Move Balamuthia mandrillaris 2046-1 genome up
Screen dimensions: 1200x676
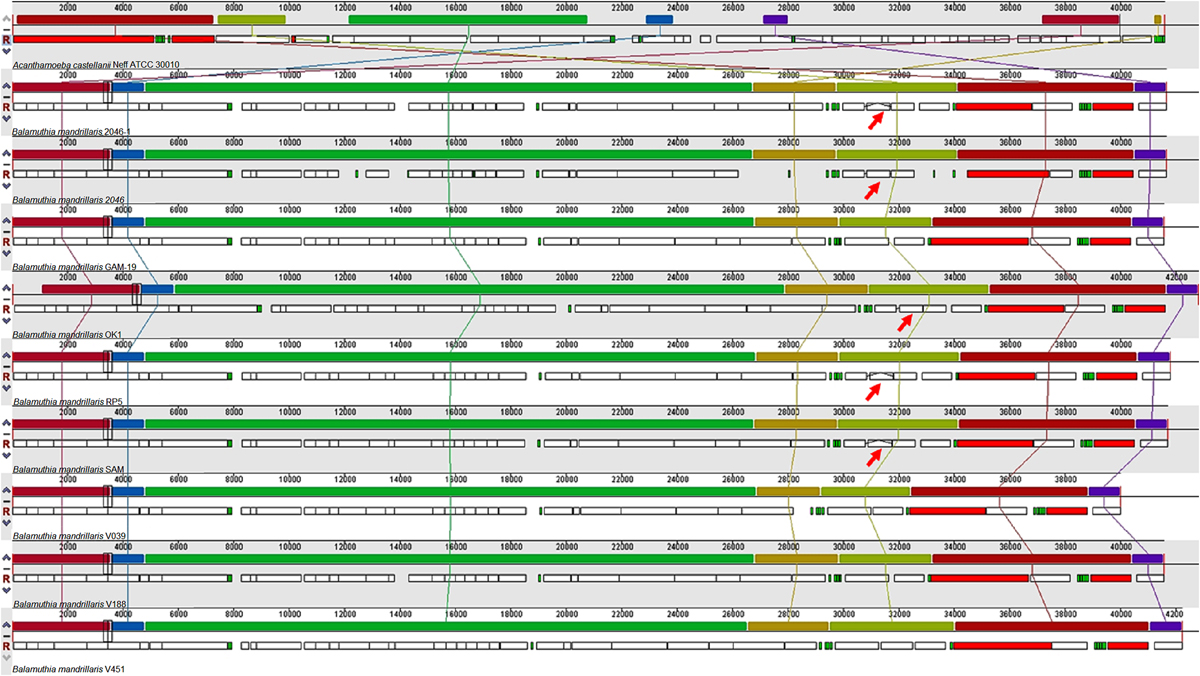6,86
